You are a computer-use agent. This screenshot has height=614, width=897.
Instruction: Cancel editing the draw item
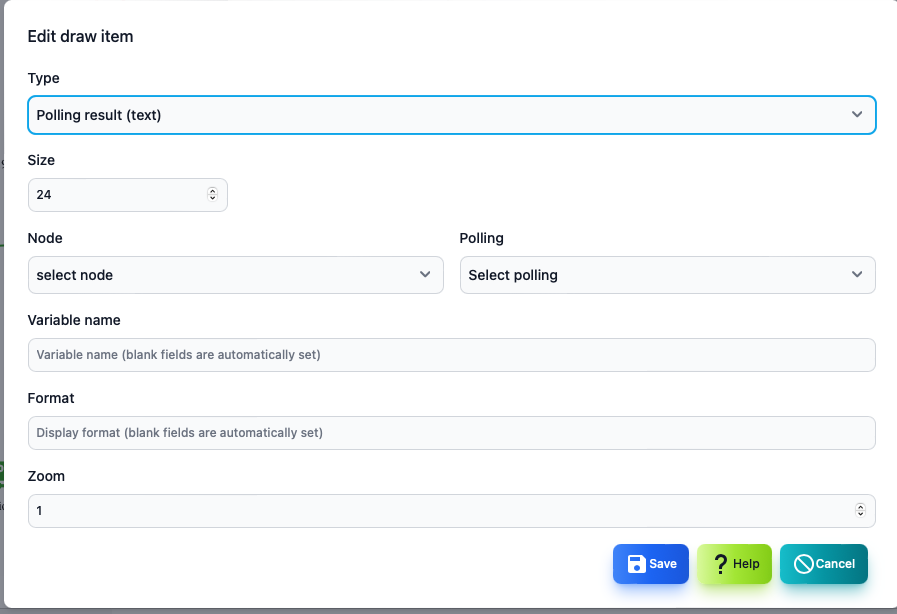click(x=824, y=564)
